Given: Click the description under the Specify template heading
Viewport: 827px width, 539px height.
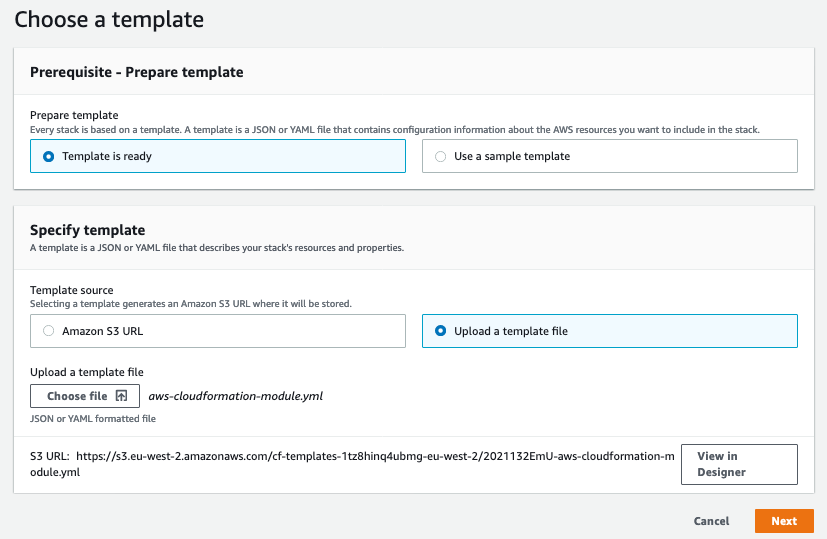Looking at the screenshot, I should tap(217, 247).
